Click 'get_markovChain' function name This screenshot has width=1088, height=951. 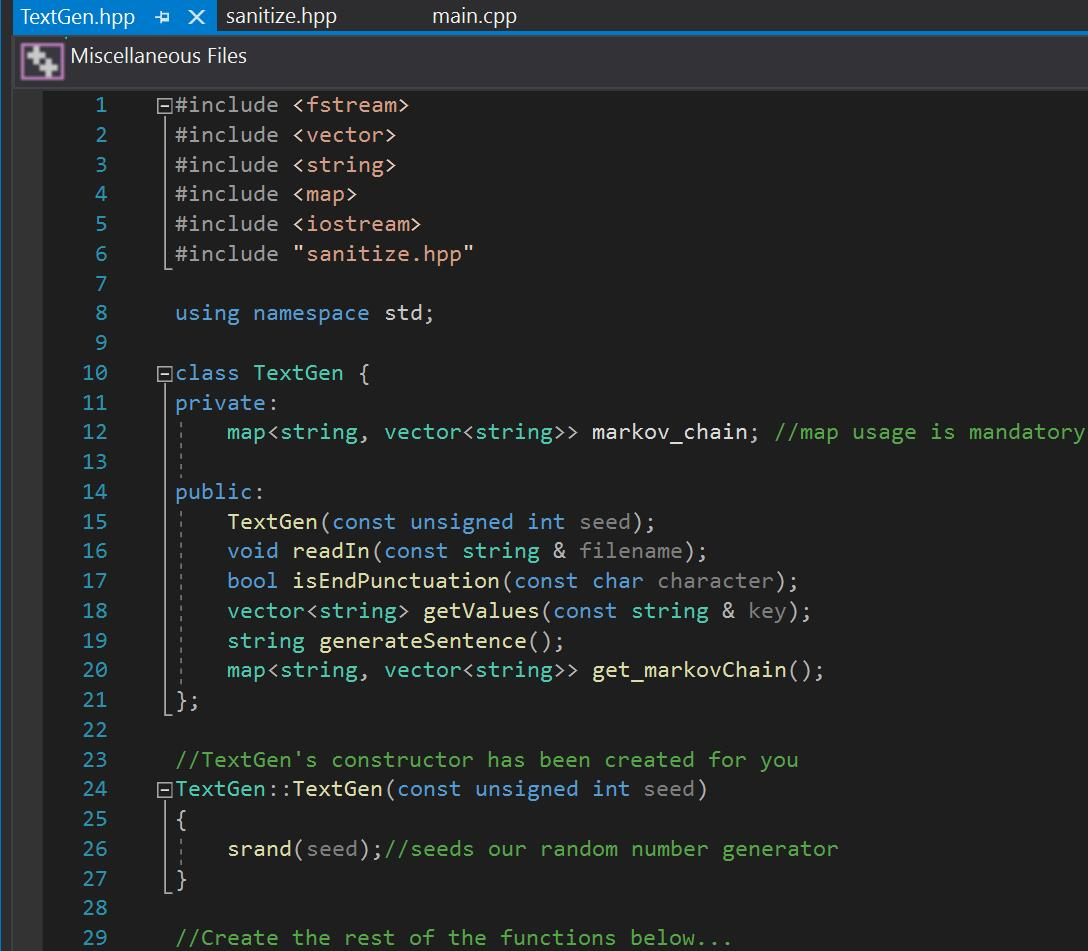[689, 671]
